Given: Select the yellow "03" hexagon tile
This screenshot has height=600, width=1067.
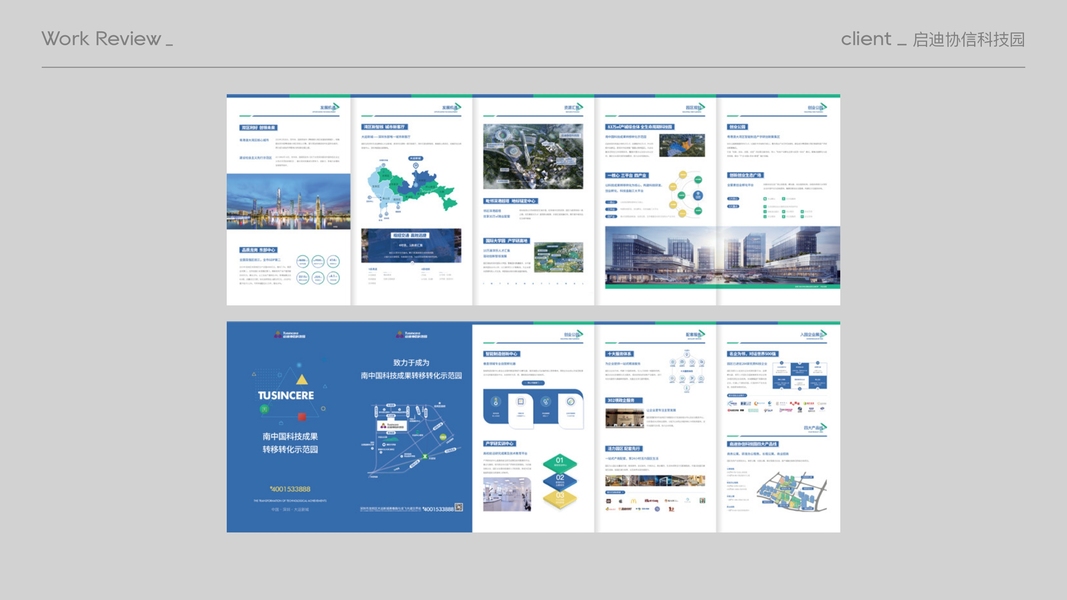Looking at the screenshot, I should click(559, 498).
